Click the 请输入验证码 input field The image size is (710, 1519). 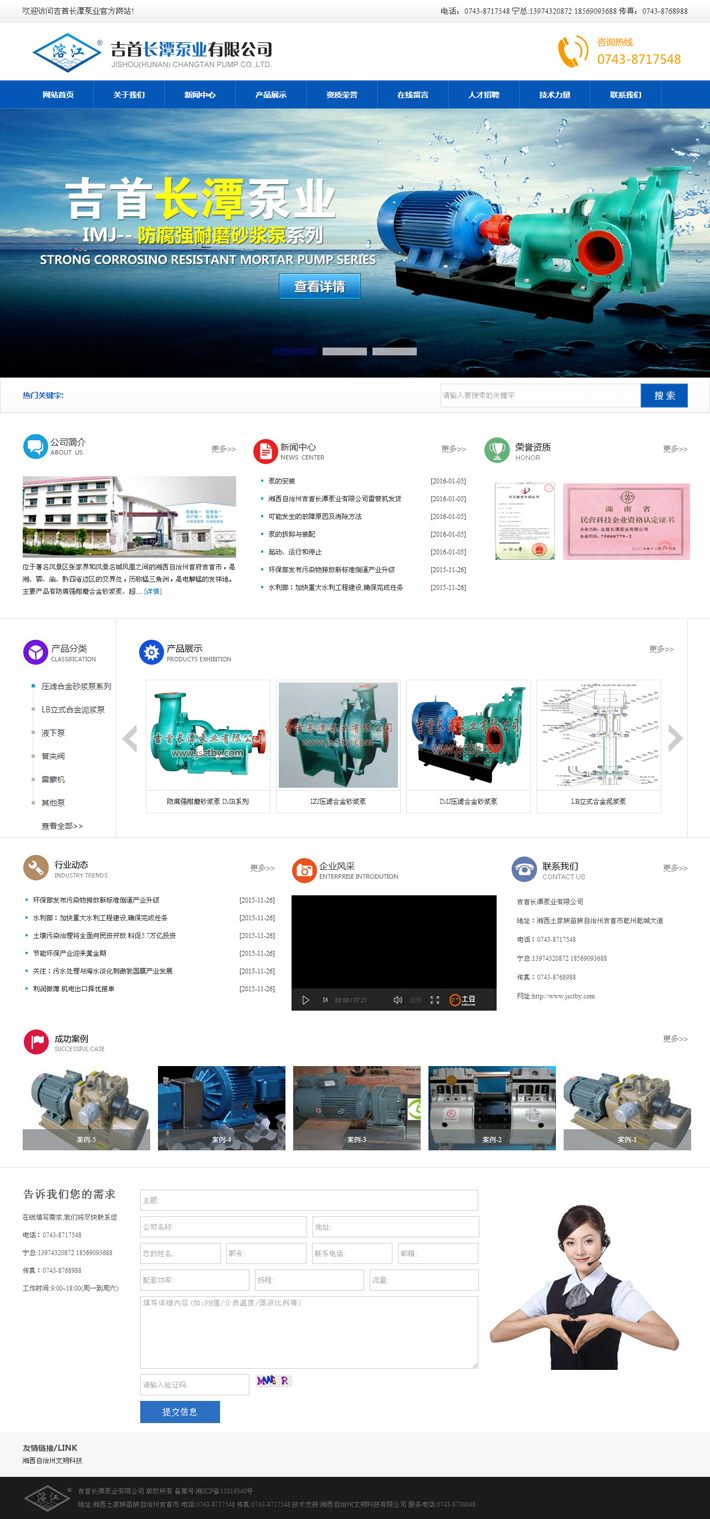click(194, 1384)
